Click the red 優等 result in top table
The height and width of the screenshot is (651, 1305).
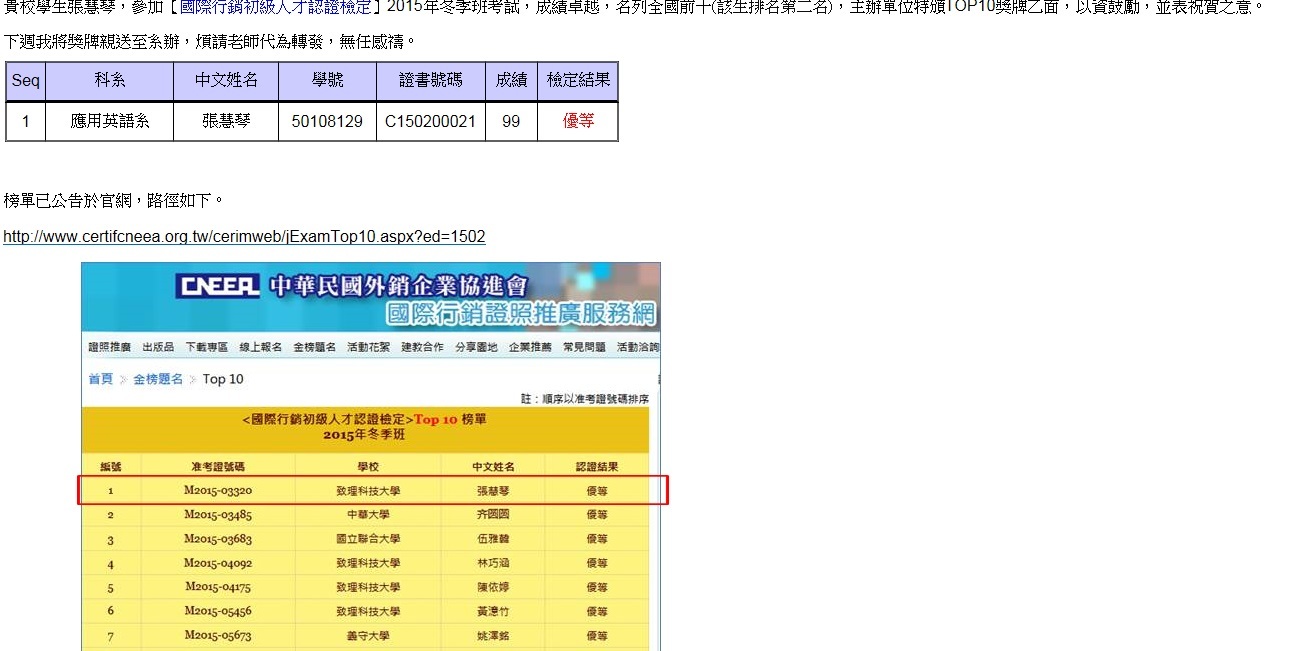tap(578, 122)
